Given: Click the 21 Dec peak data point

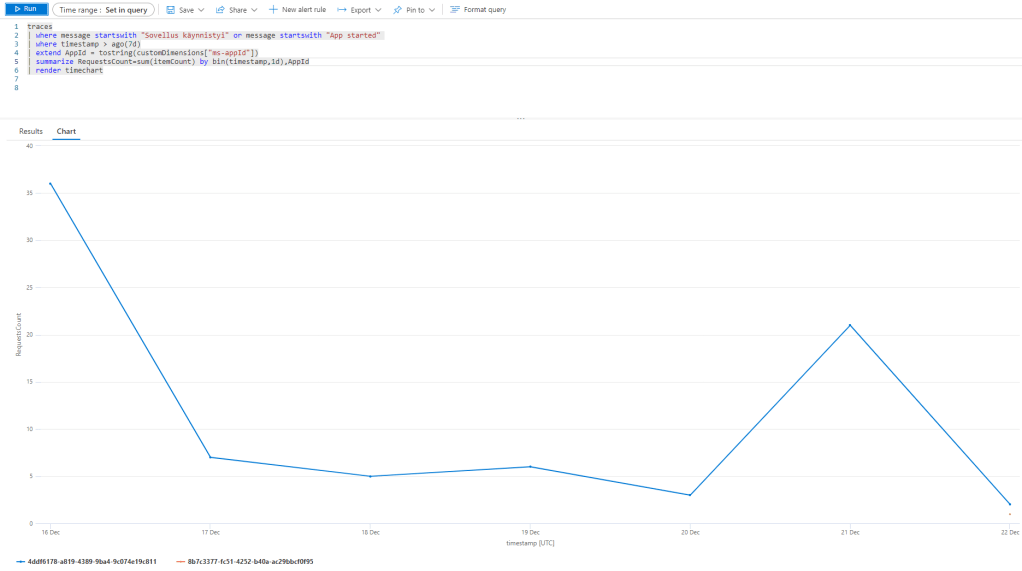Looking at the screenshot, I should [850, 325].
